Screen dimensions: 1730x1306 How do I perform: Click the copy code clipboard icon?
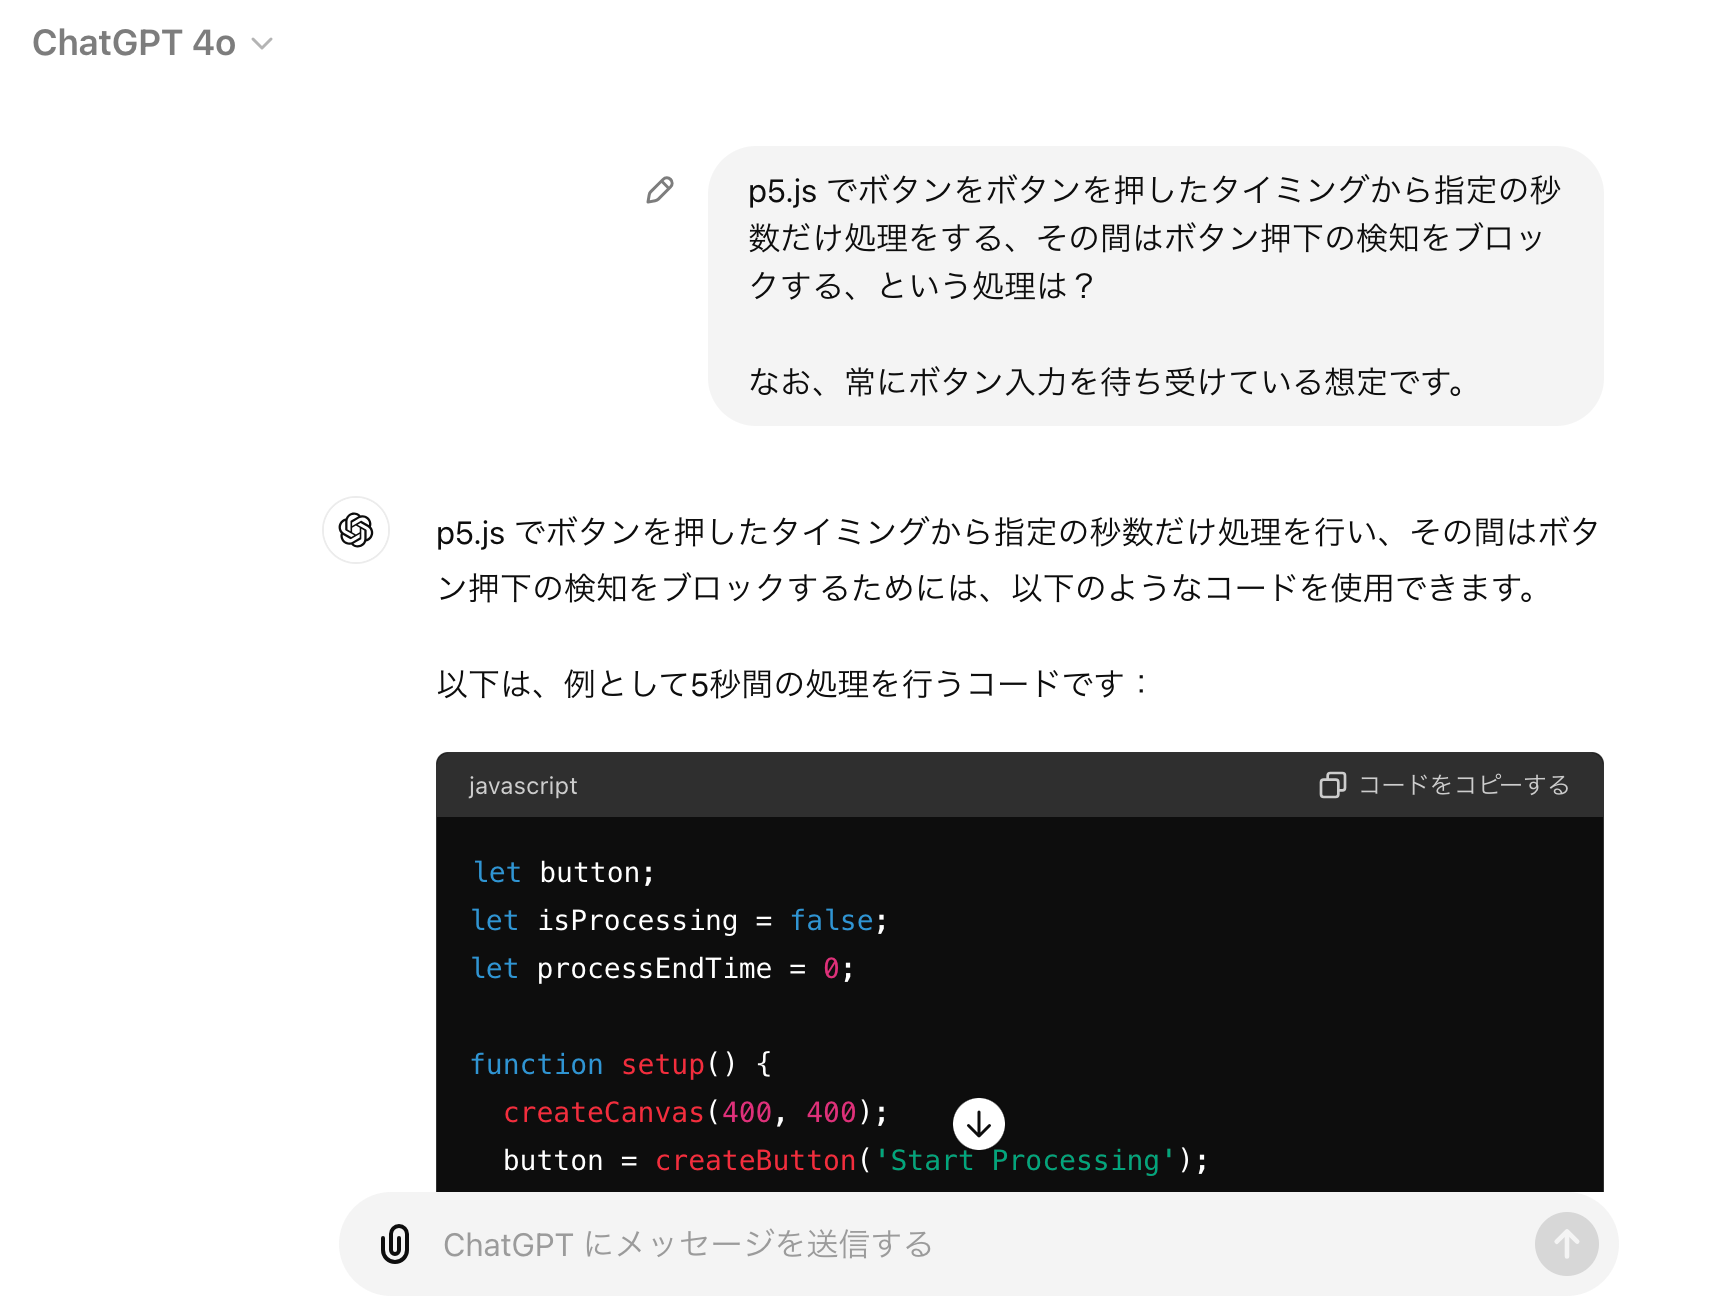(1332, 785)
